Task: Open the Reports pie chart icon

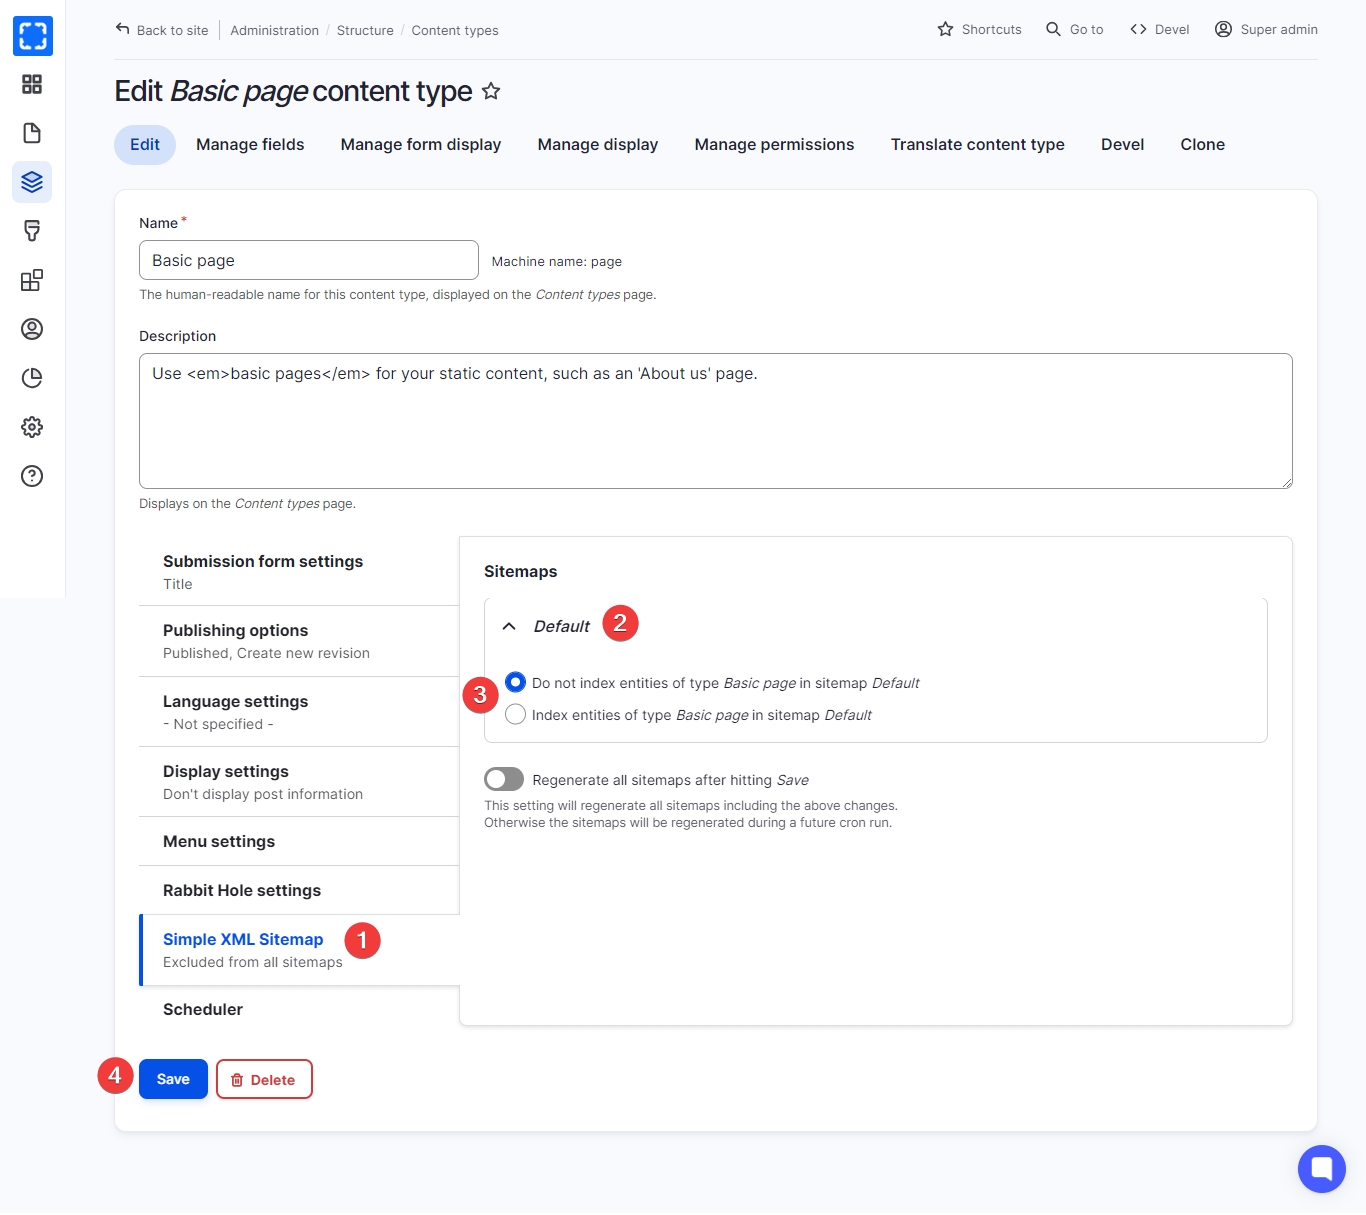Action: coord(32,378)
